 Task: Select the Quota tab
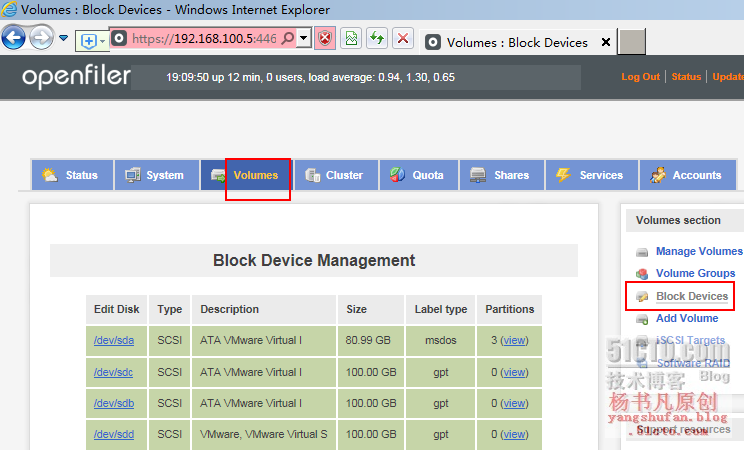click(417, 175)
